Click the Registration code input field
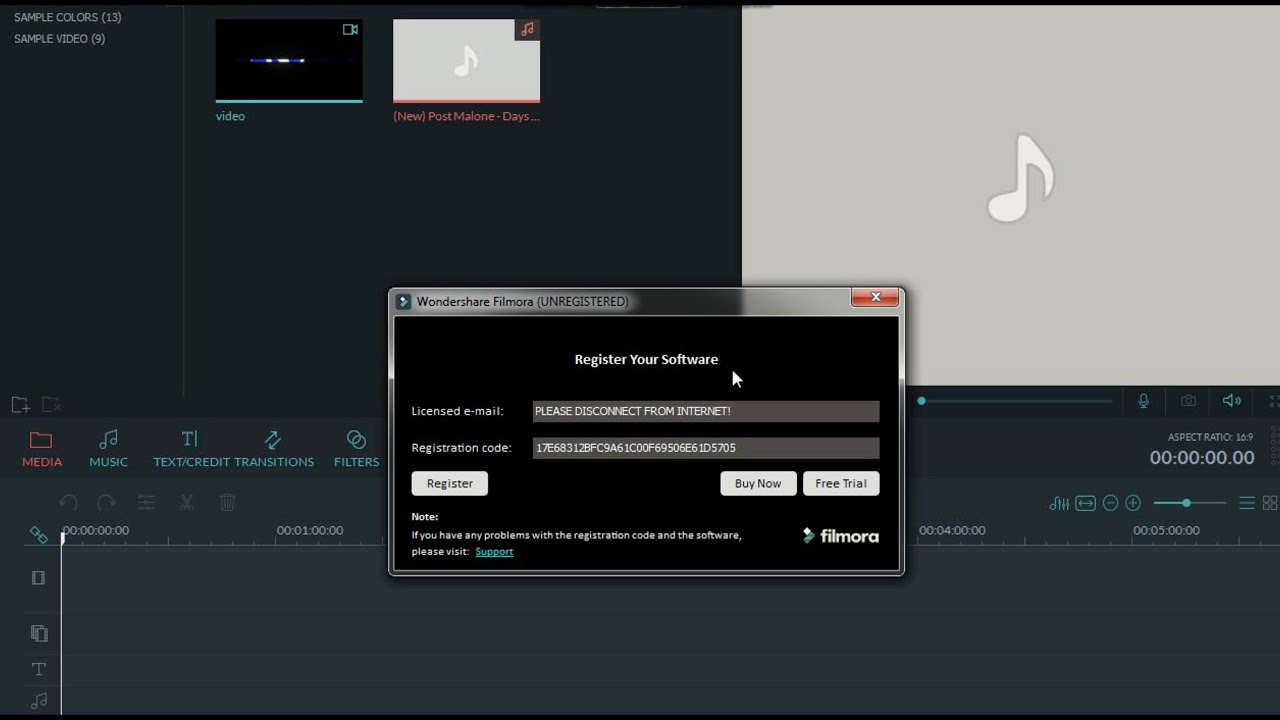The height and width of the screenshot is (720, 1280). point(706,448)
